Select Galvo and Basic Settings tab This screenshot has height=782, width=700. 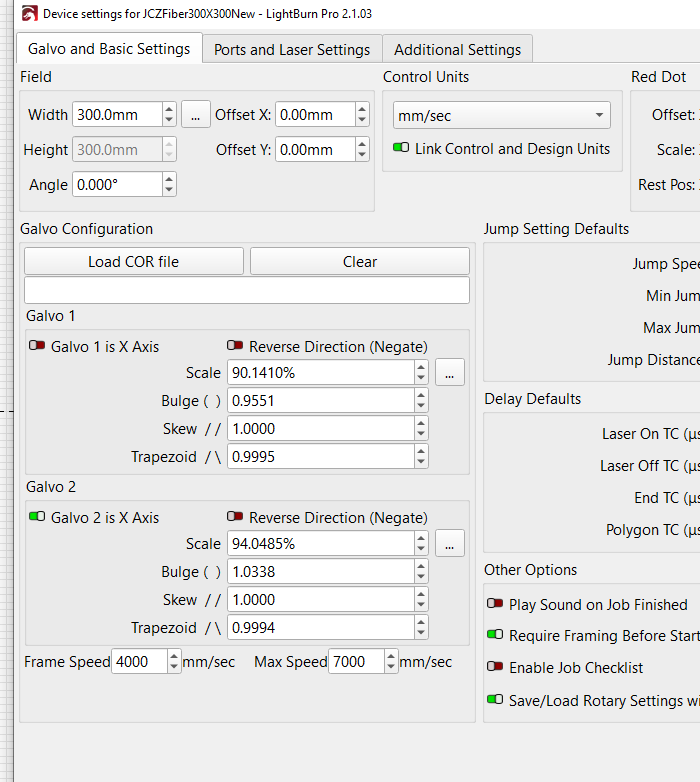(x=109, y=48)
